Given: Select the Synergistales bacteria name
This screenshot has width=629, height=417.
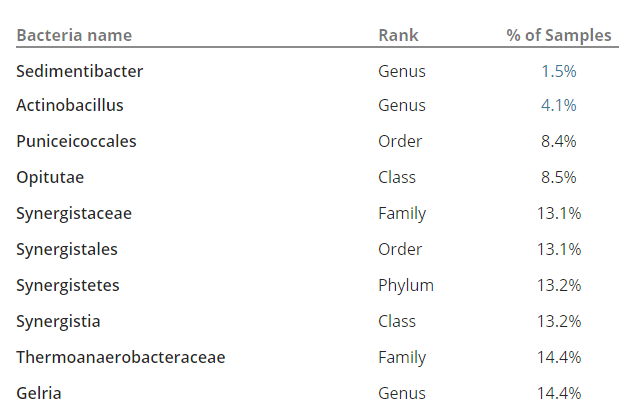Looking at the screenshot, I should click(67, 249).
